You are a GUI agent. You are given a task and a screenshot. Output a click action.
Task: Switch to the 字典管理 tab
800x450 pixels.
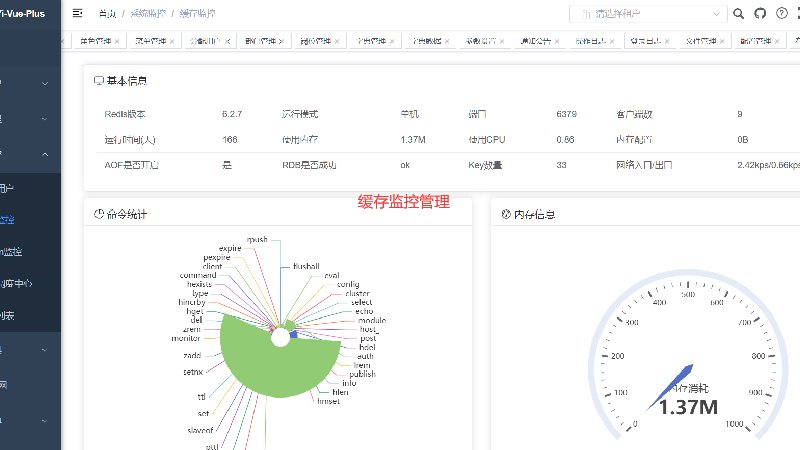[371, 41]
